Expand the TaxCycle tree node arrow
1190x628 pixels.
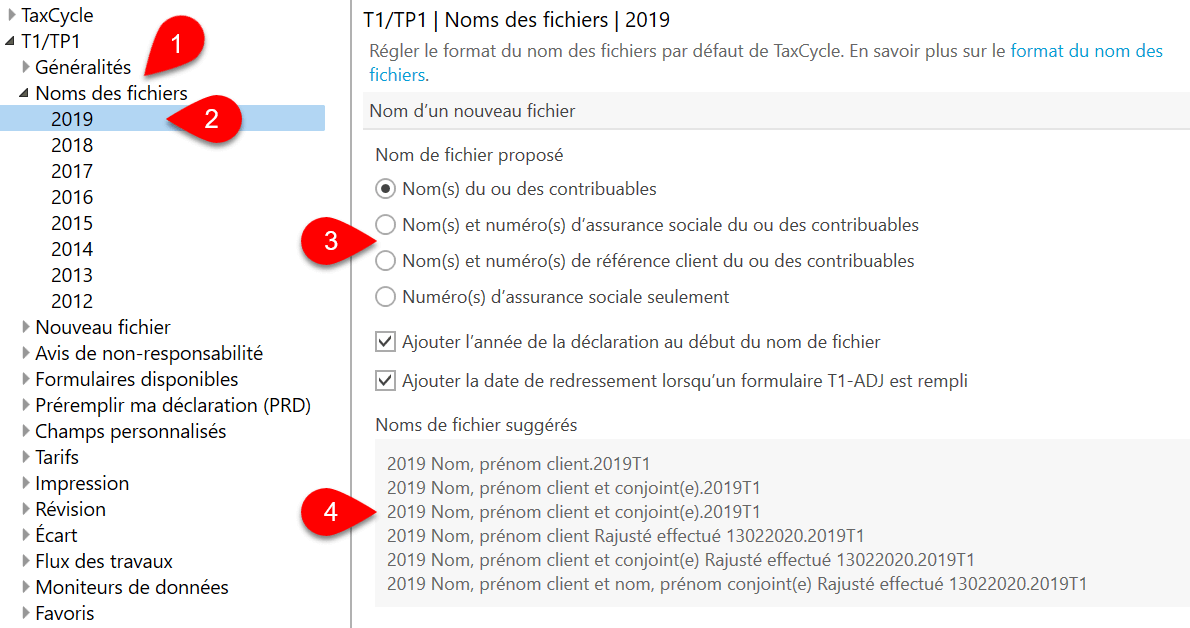[x=11, y=14]
